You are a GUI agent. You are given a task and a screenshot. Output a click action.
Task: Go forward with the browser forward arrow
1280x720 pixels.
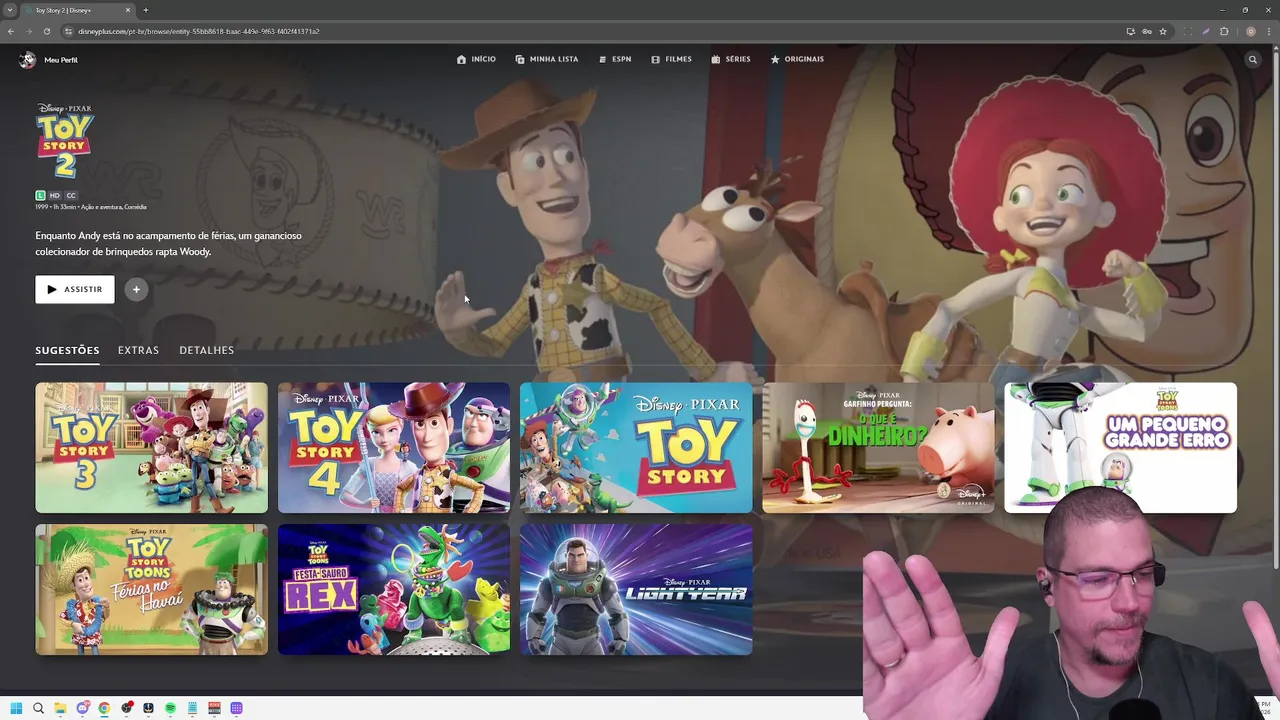pos(28,31)
